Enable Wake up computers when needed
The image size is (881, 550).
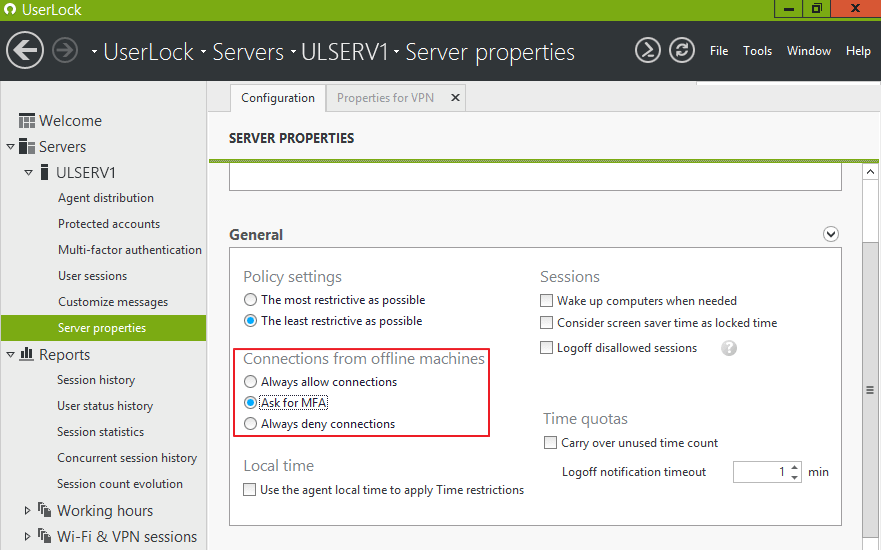(546, 301)
